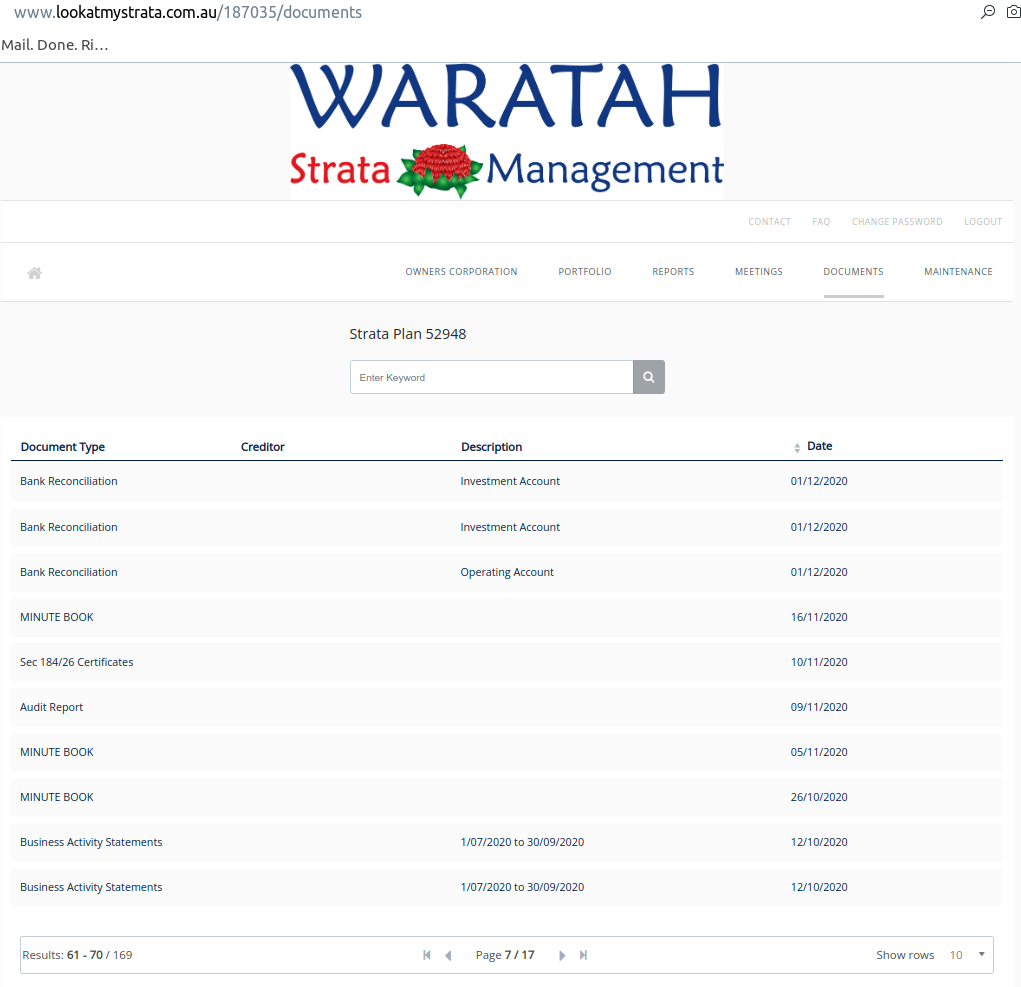
Task: Click the 16/11/2020 date cell
Action: pos(819,617)
